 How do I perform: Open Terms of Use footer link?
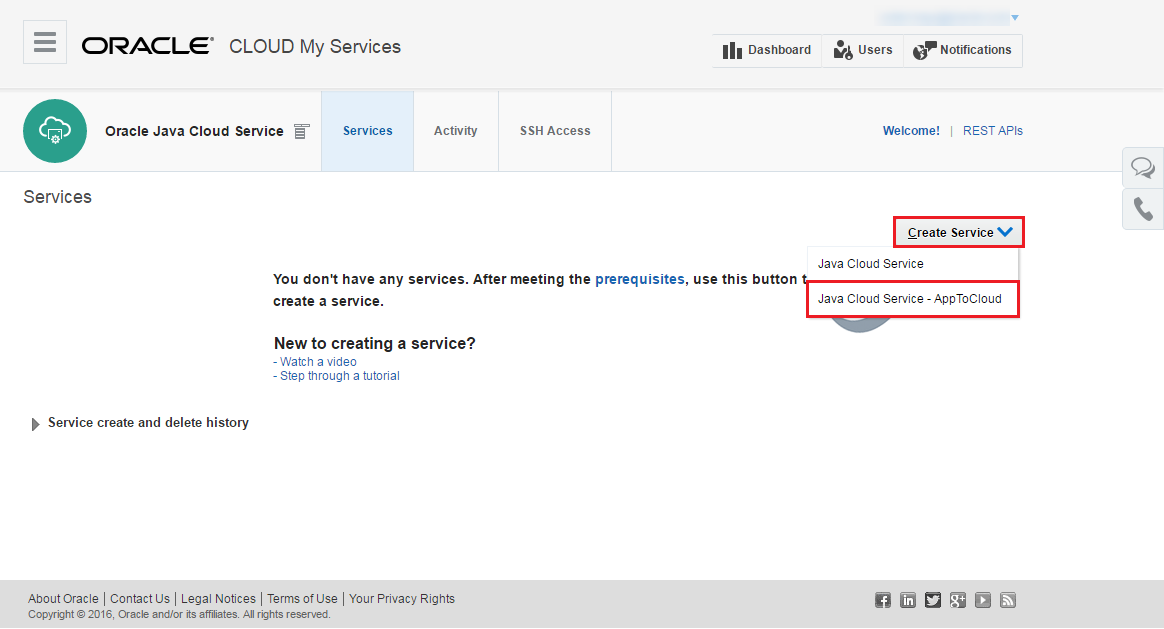click(302, 599)
